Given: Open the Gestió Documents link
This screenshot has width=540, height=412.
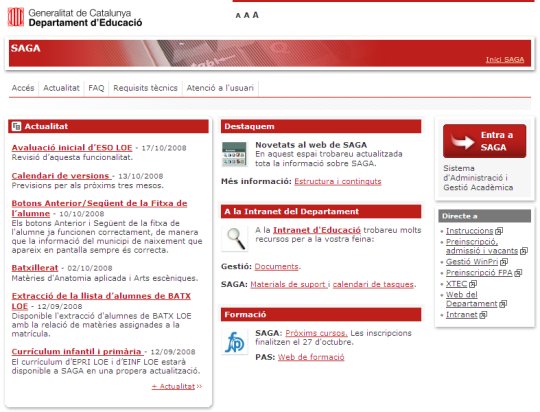Looking at the screenshot, I should pos(277,267).
